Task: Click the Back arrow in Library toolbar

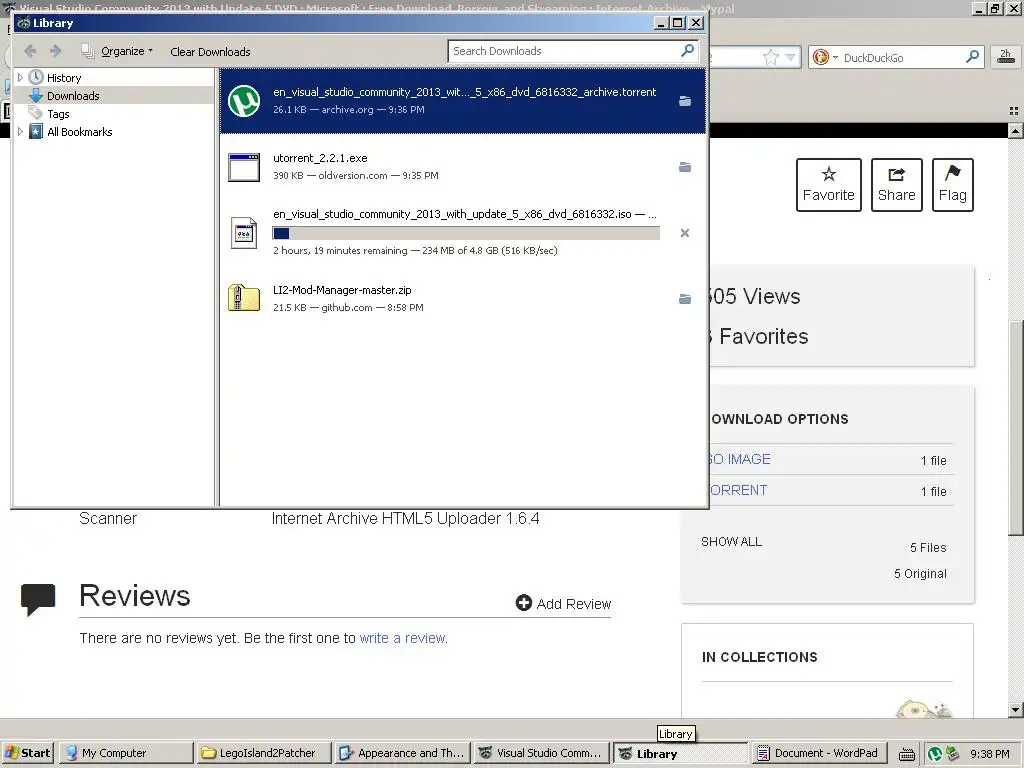Action: [x=30, y=51]
